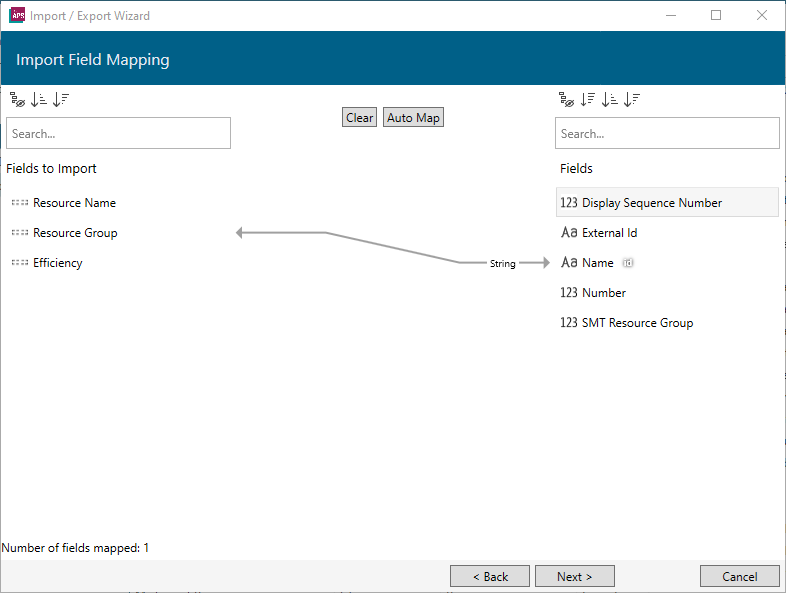Go back to the previous wizard step
The image size is (786, 593).
click(490, 576)
